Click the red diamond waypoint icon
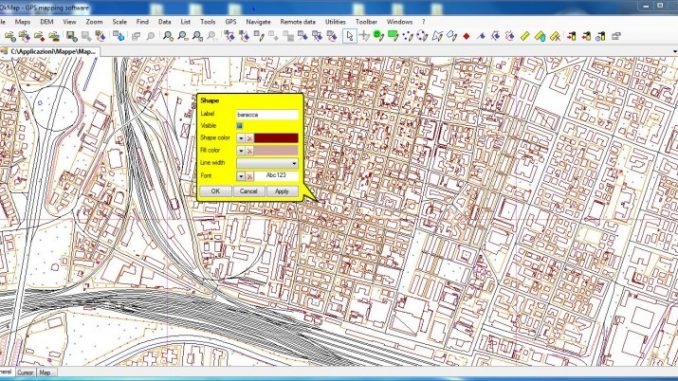 tap(466, 36)
